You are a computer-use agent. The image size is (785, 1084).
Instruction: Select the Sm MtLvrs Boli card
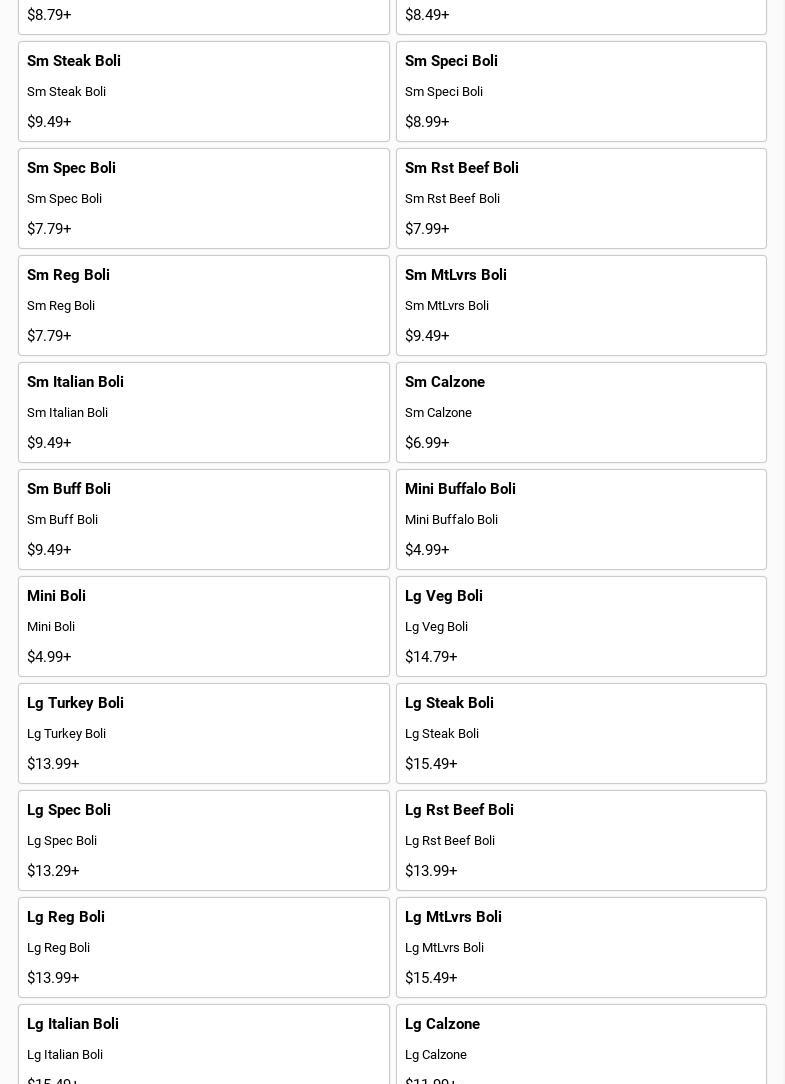581,305
